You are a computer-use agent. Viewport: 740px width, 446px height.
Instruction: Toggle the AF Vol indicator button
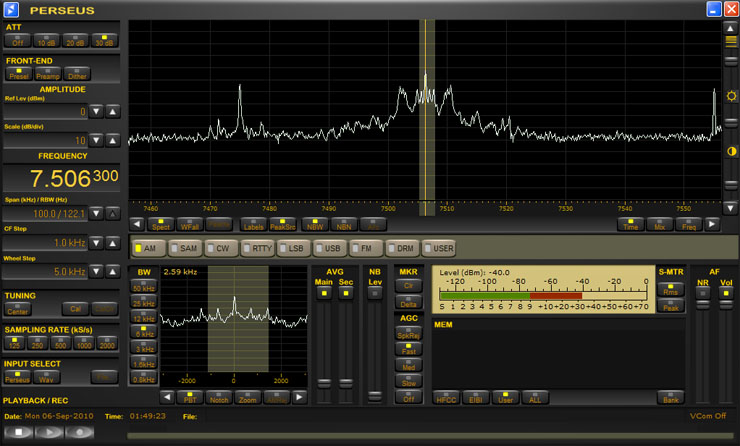[x=726, y=293]
